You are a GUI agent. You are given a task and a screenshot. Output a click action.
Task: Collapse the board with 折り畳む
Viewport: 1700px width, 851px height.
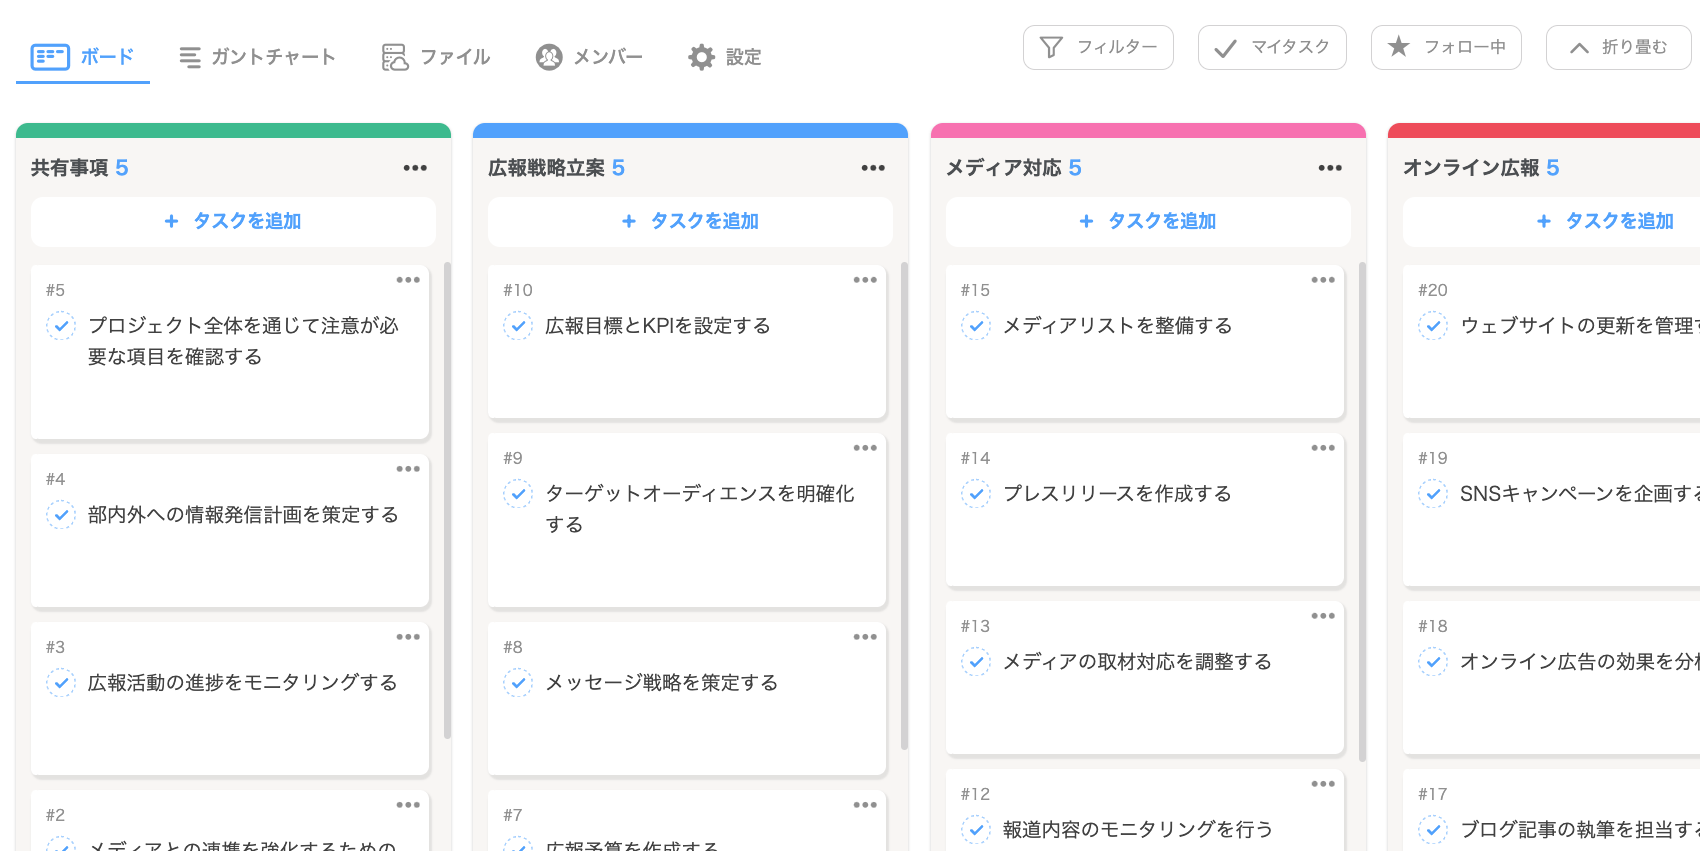[1618, 47]
